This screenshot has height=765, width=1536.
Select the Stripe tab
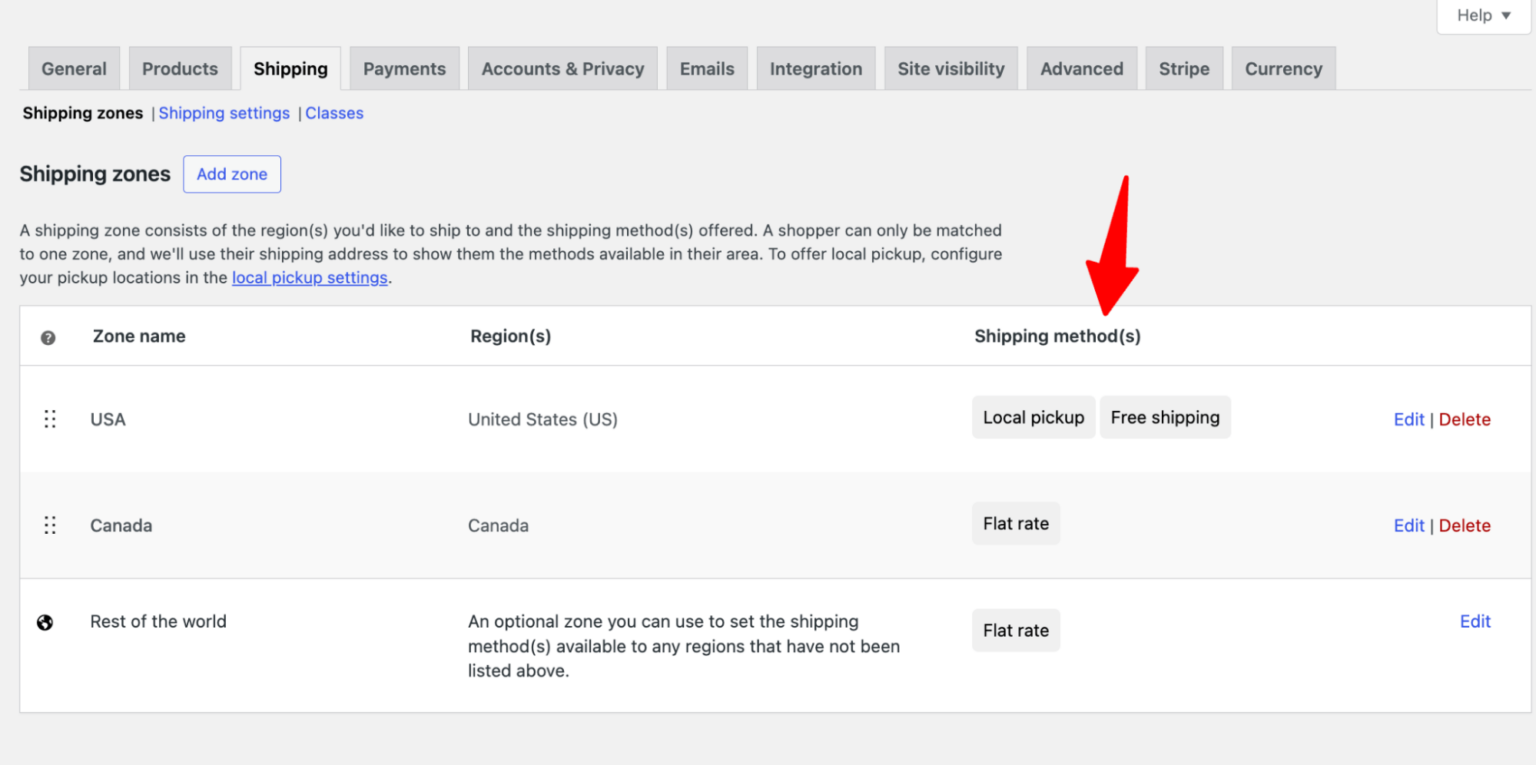tap(1184, 68)
